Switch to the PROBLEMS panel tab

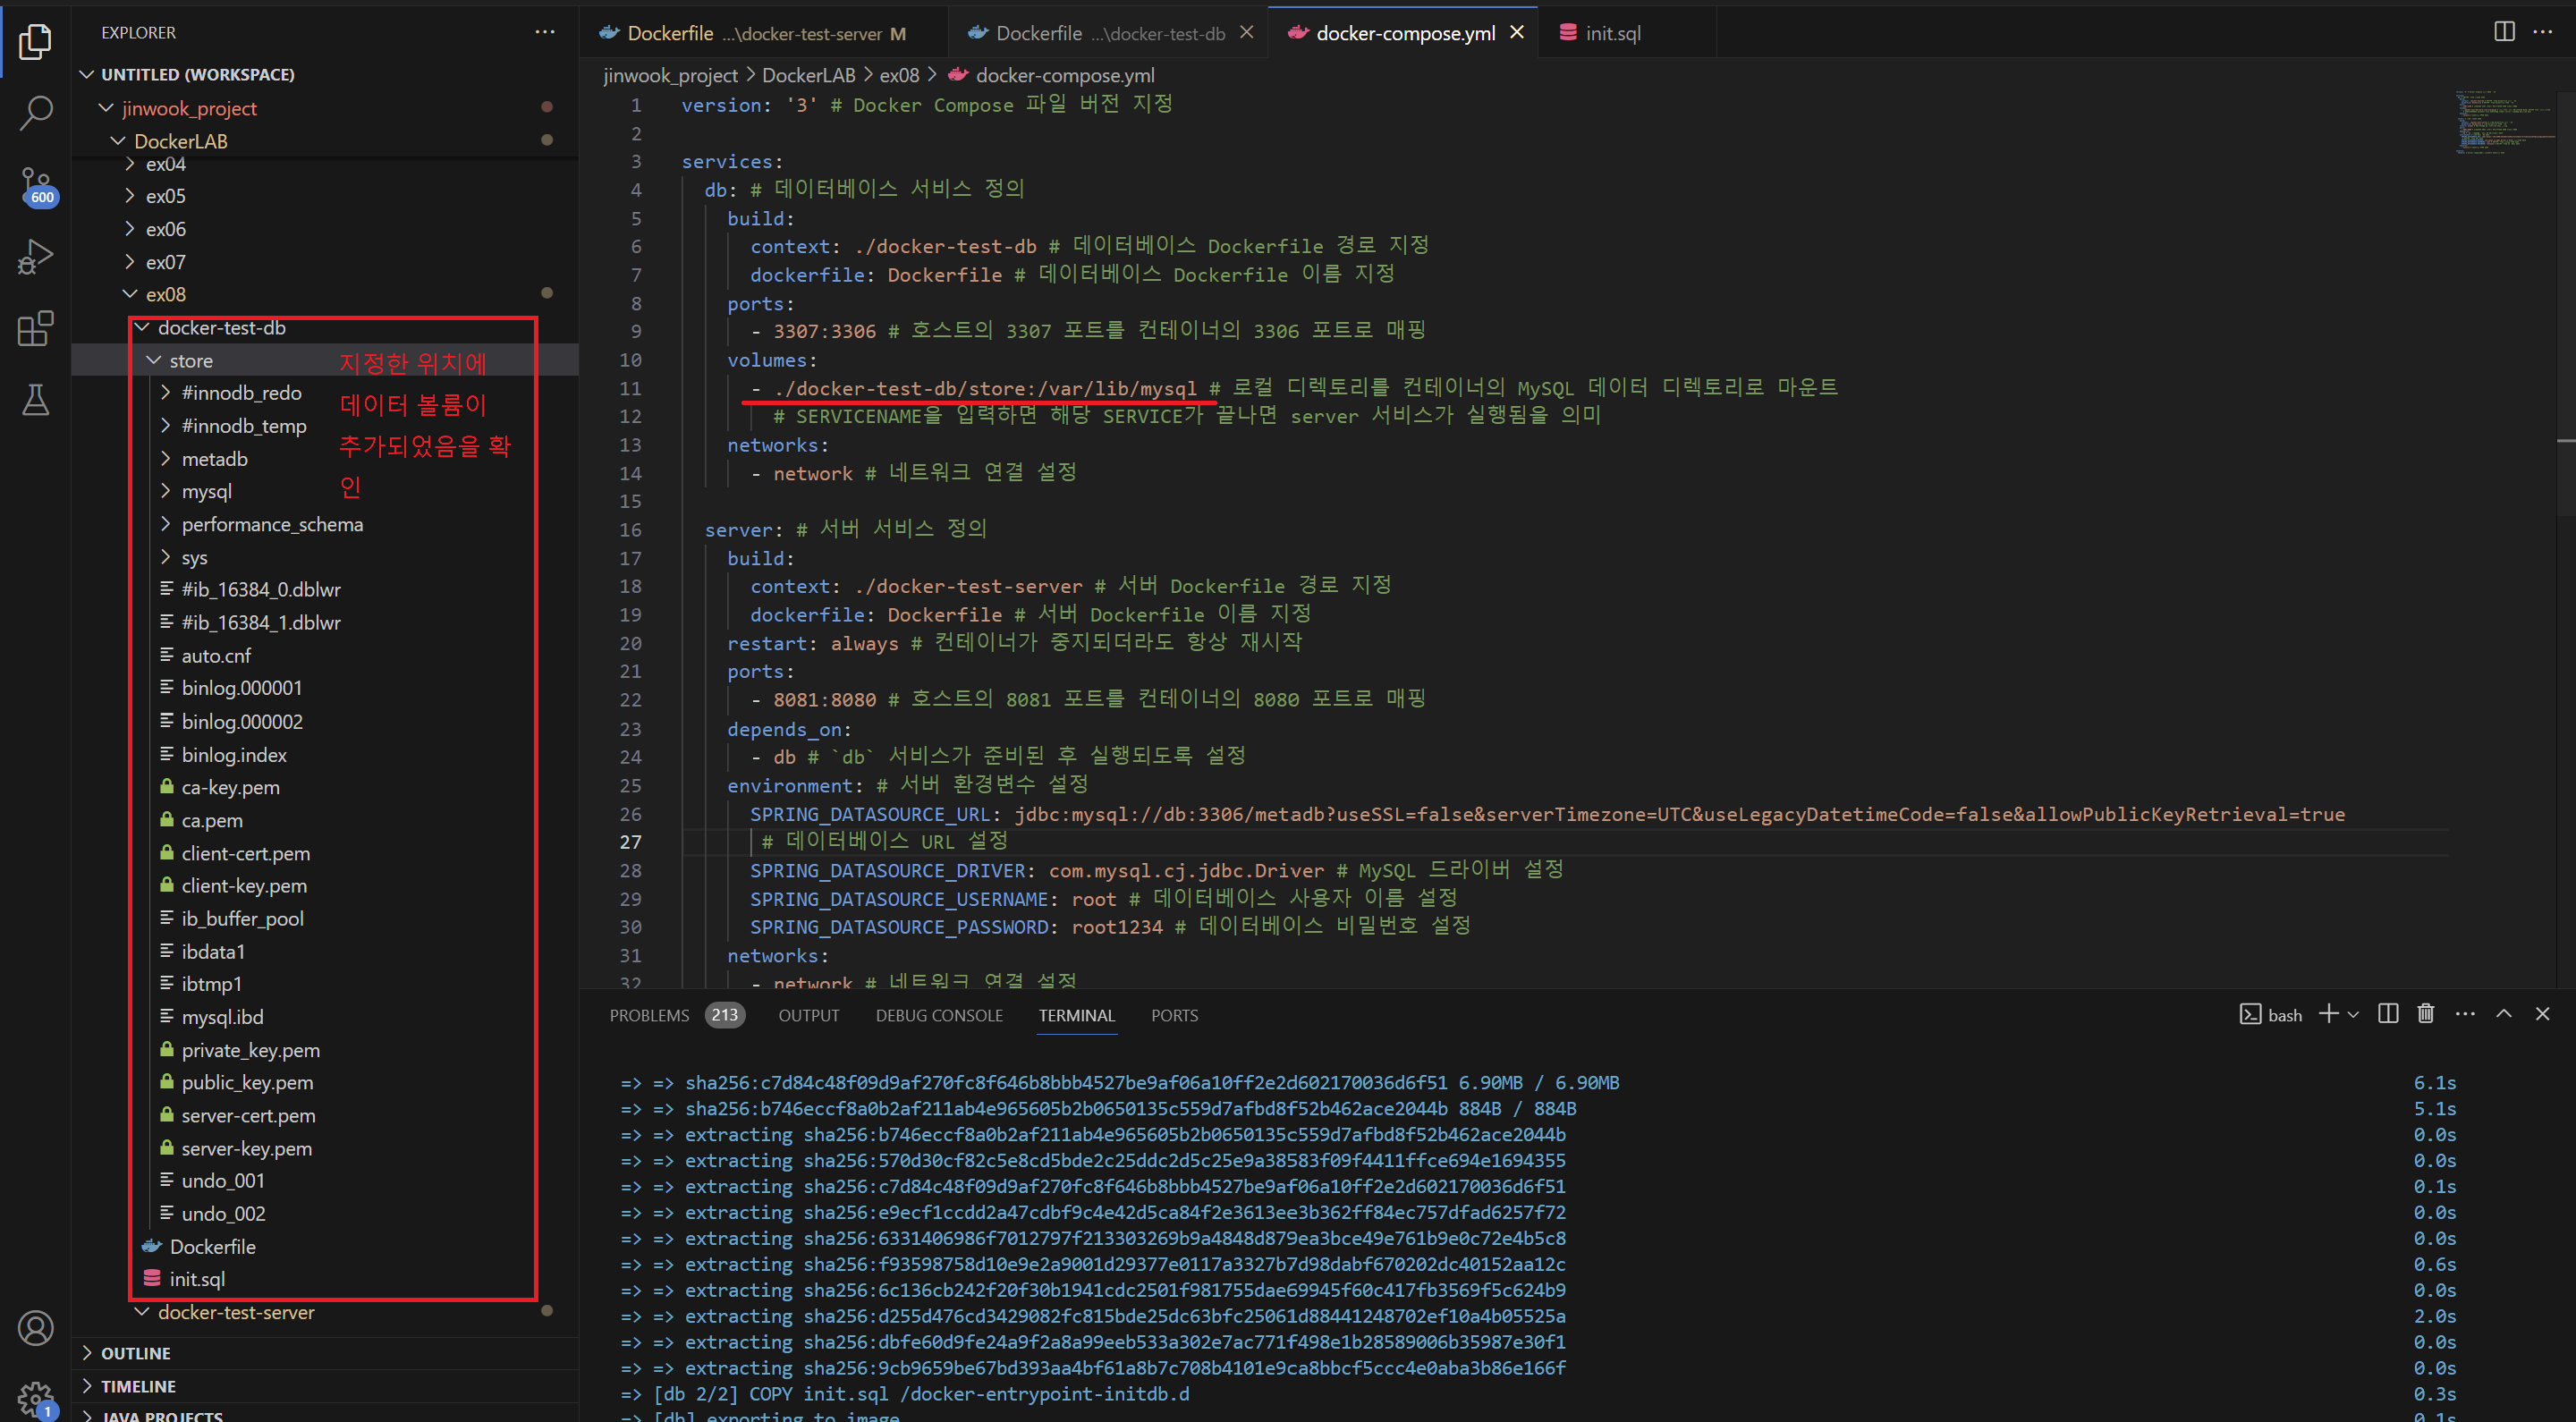coord(650,1015)
